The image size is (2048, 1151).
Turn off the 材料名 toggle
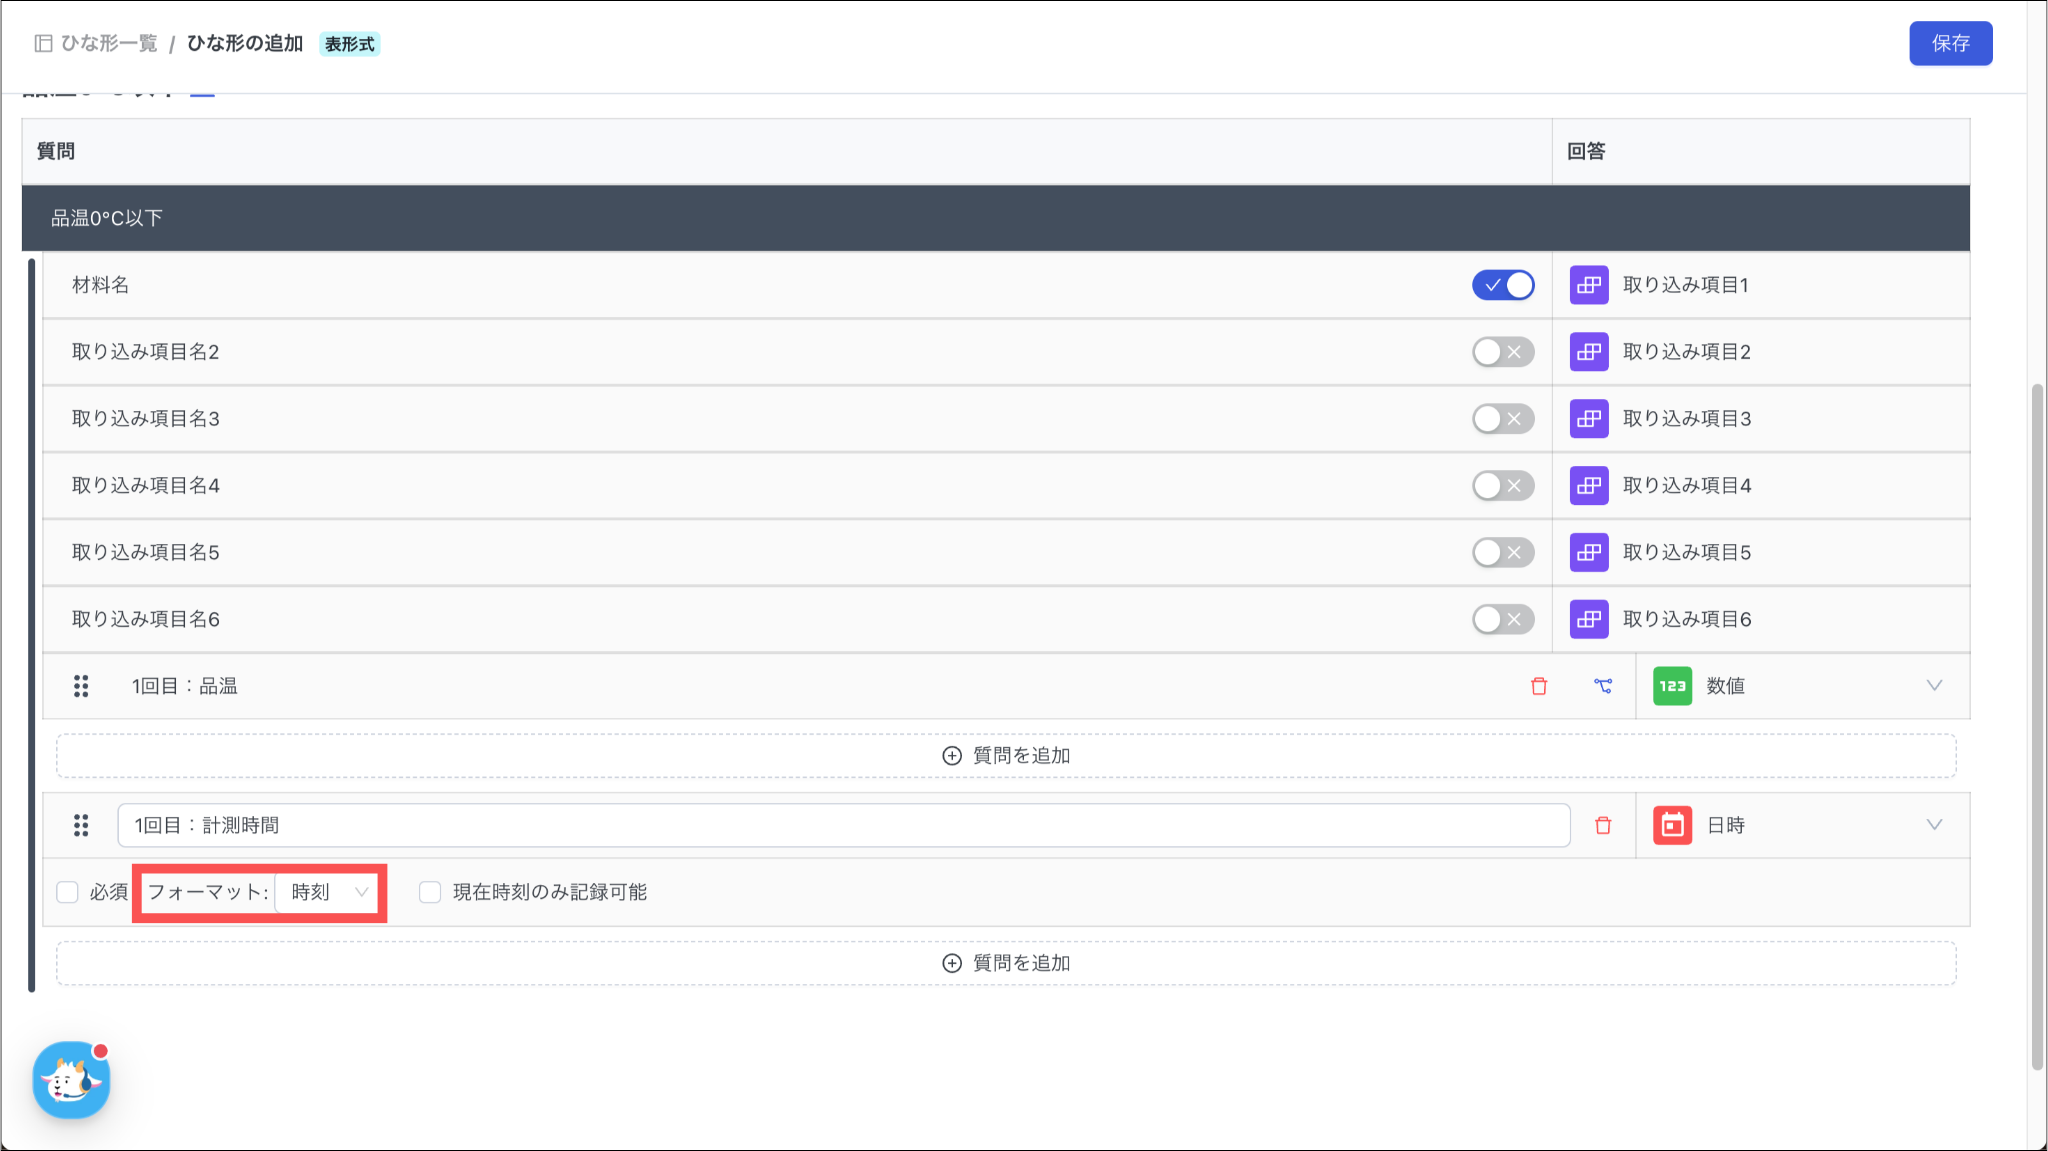click(x=1502, y=285)
